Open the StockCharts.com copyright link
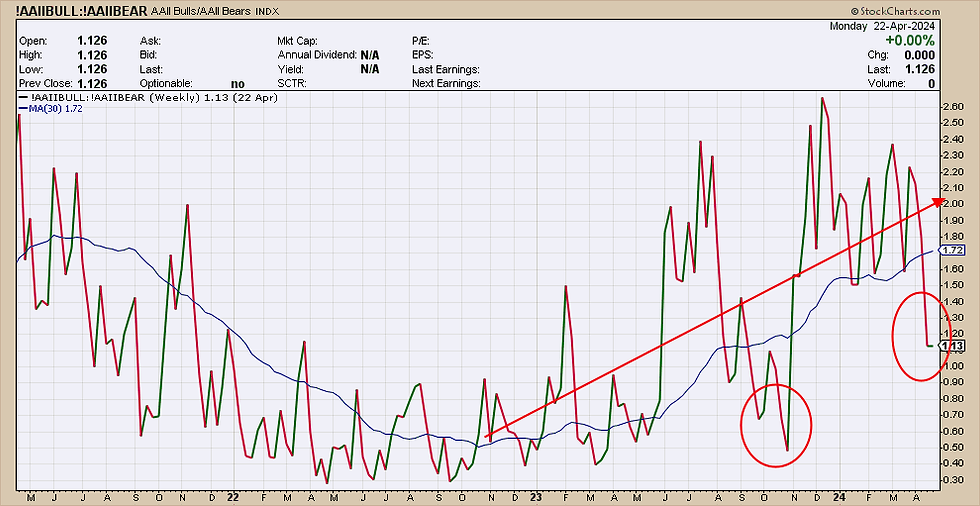 point(894,11)
